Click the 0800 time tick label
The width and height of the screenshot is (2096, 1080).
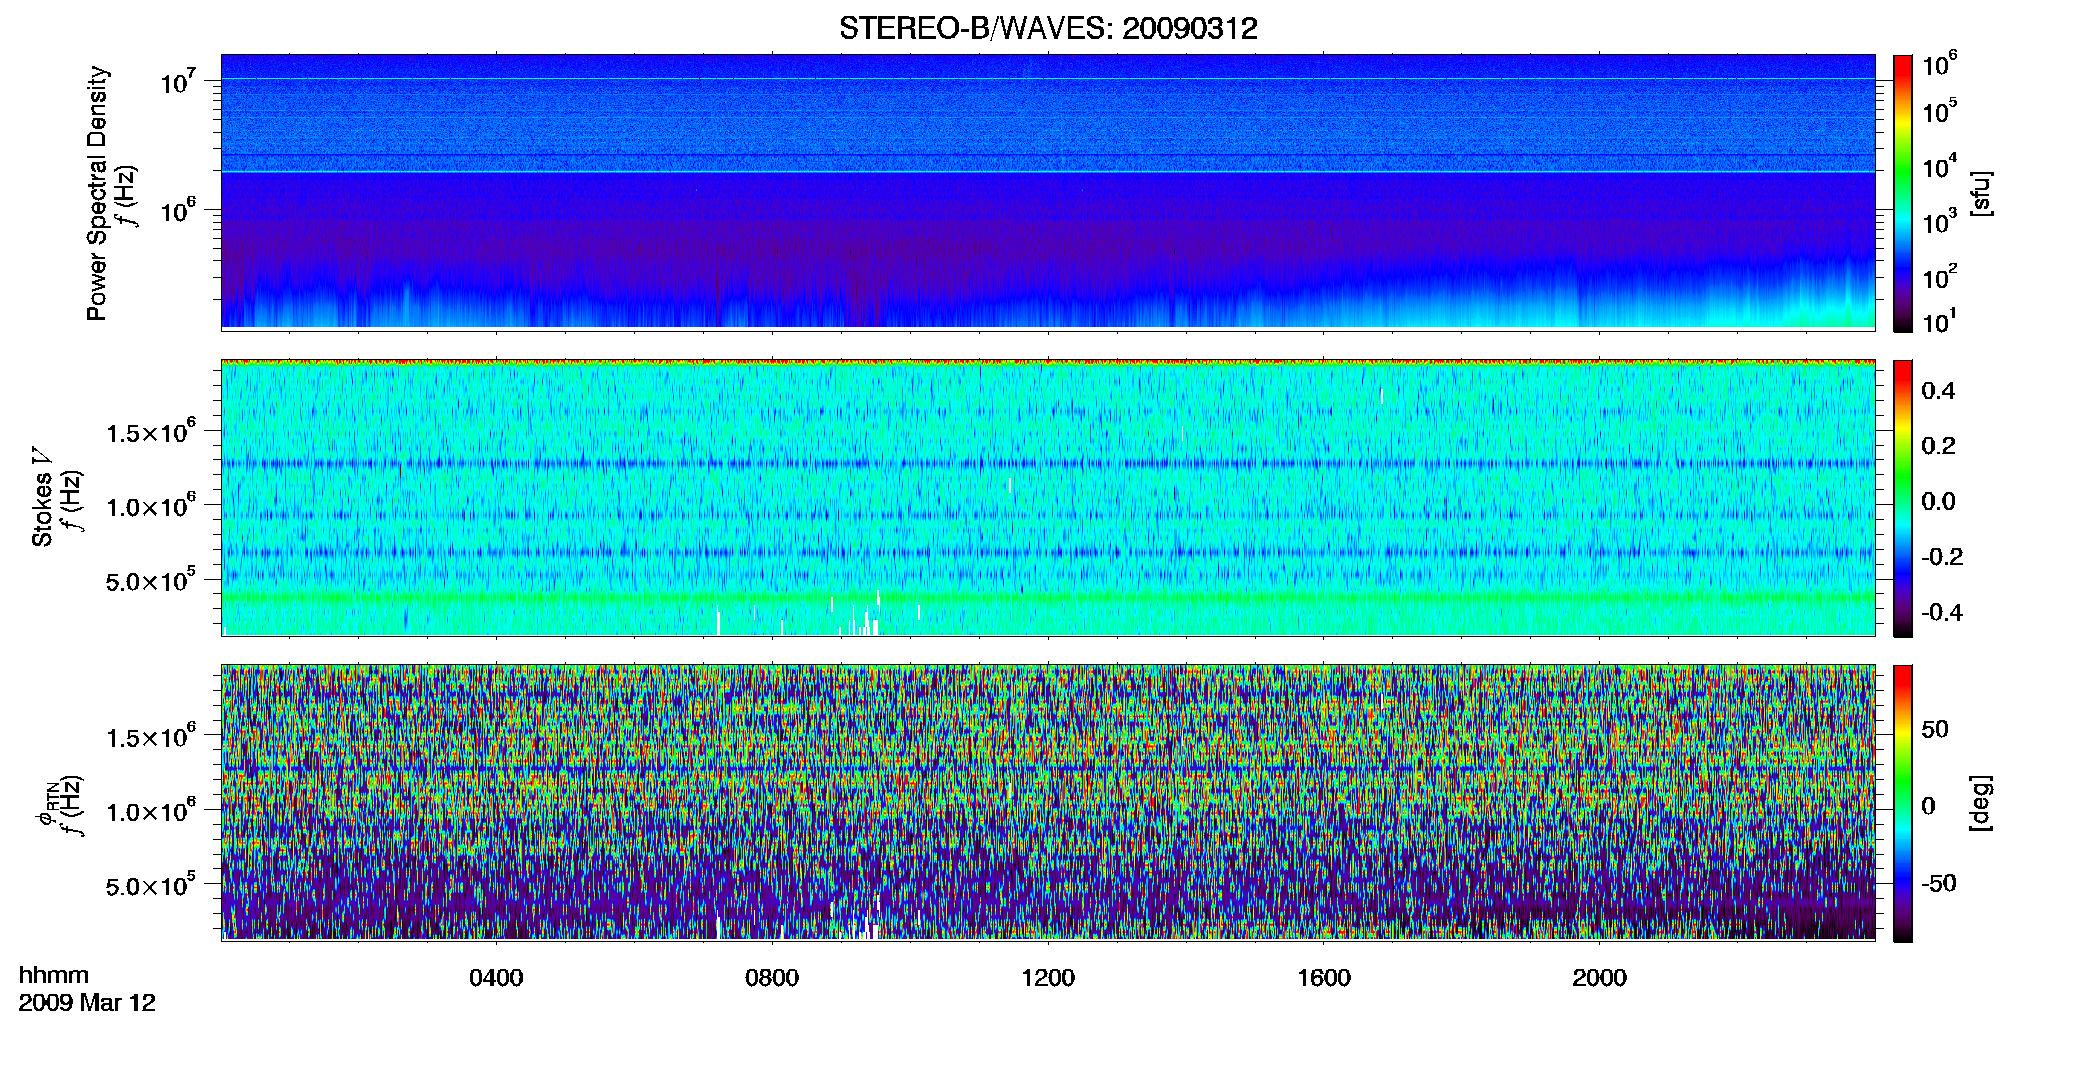[x=772, y=978]
